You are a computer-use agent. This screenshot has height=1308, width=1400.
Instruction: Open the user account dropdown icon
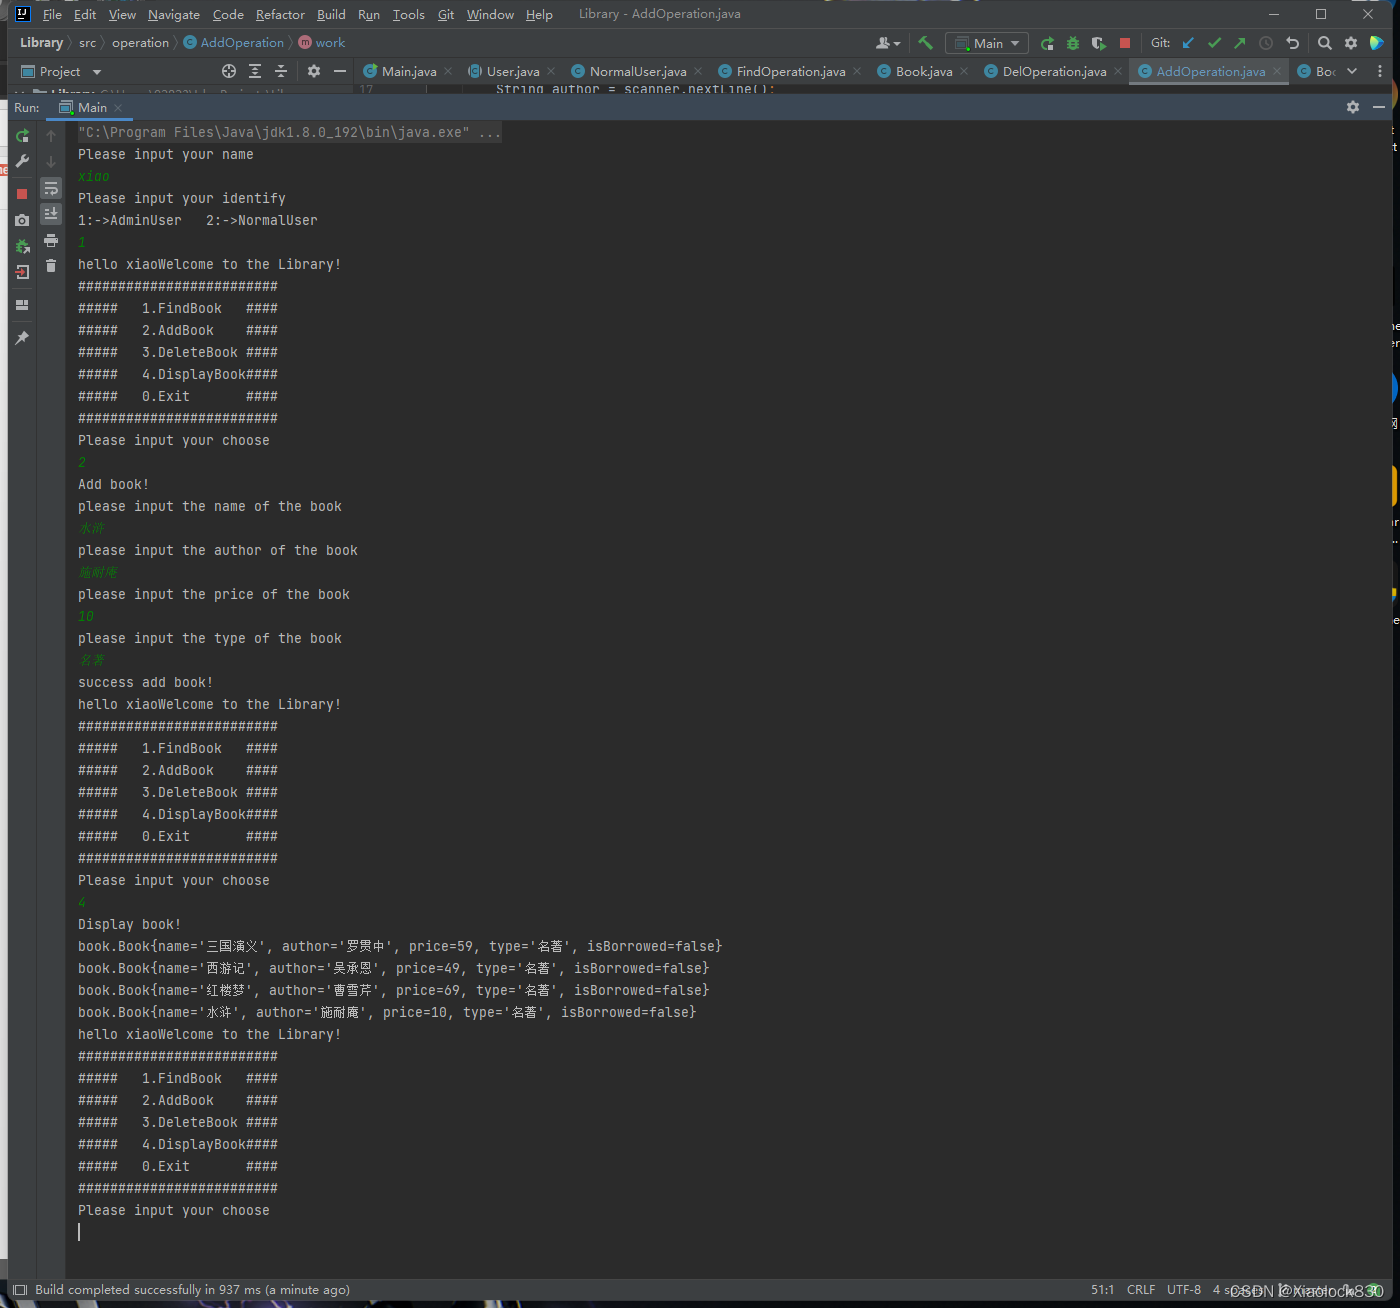[887, 43]
